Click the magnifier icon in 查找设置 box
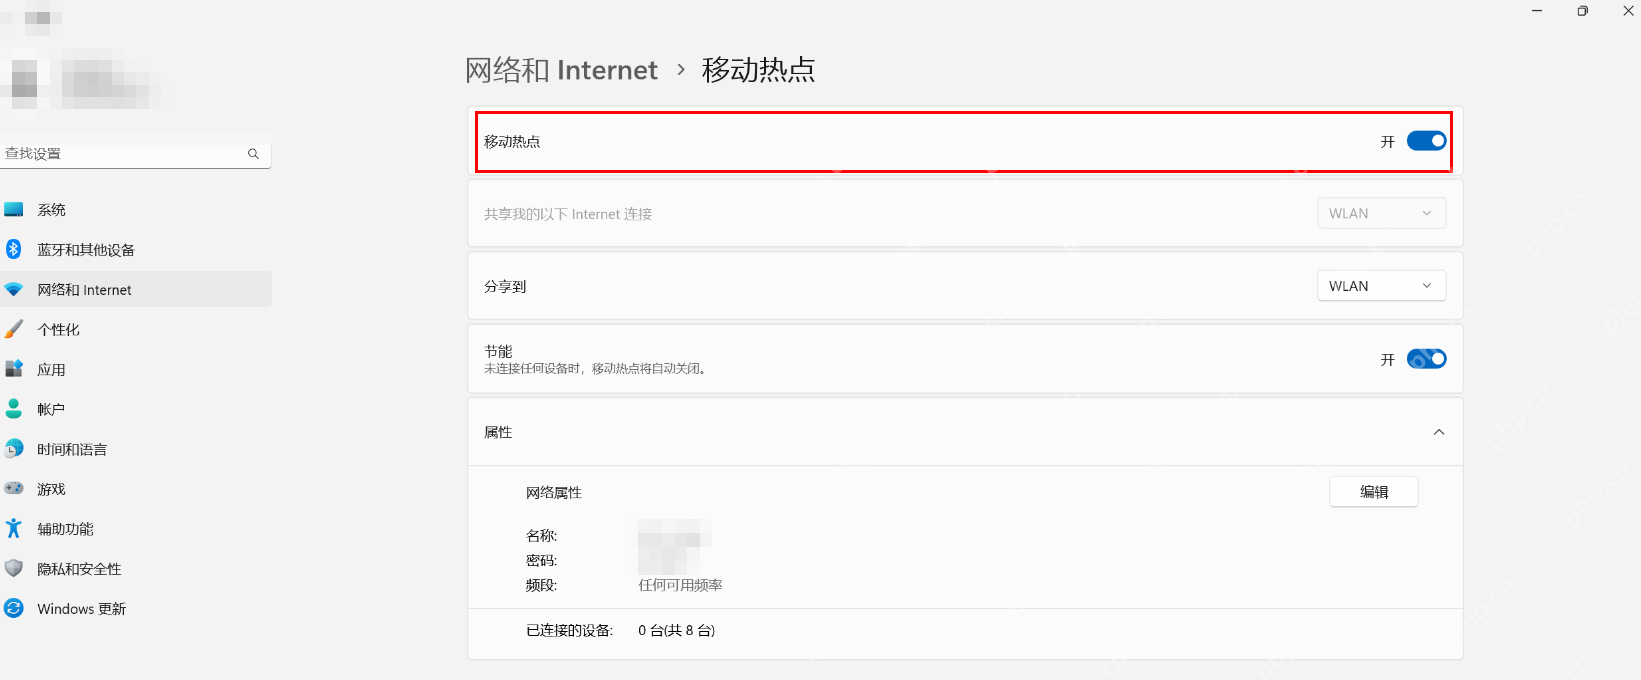1641x680 pixels. tap(253, 154)
